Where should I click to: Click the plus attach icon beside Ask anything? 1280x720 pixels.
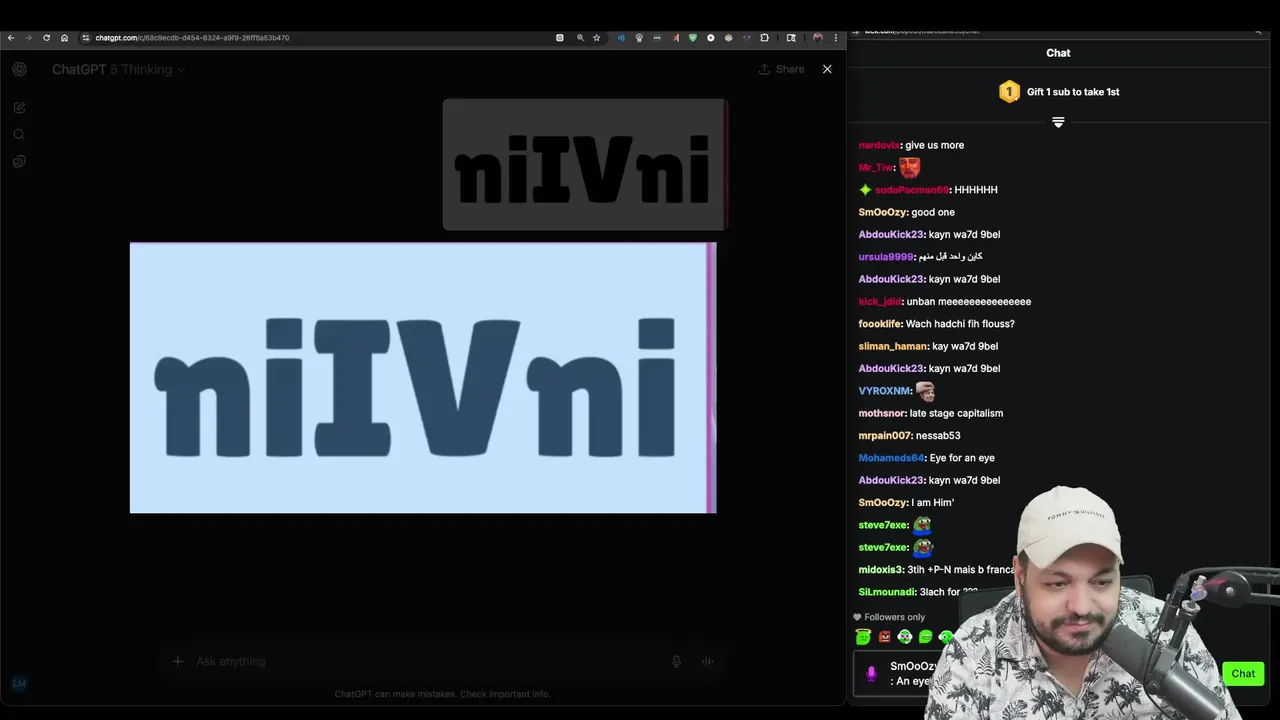coord(177,661)
